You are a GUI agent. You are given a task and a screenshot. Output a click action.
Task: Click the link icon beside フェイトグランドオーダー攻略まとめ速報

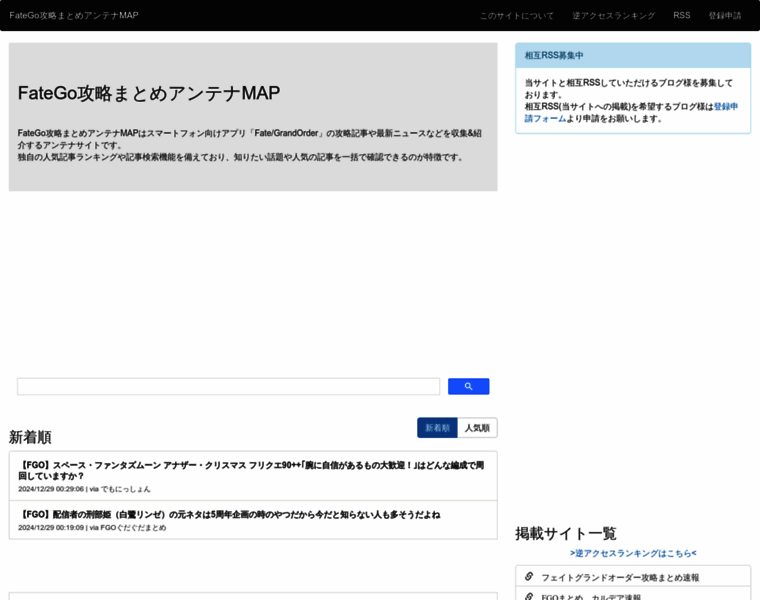coord(529,576)
